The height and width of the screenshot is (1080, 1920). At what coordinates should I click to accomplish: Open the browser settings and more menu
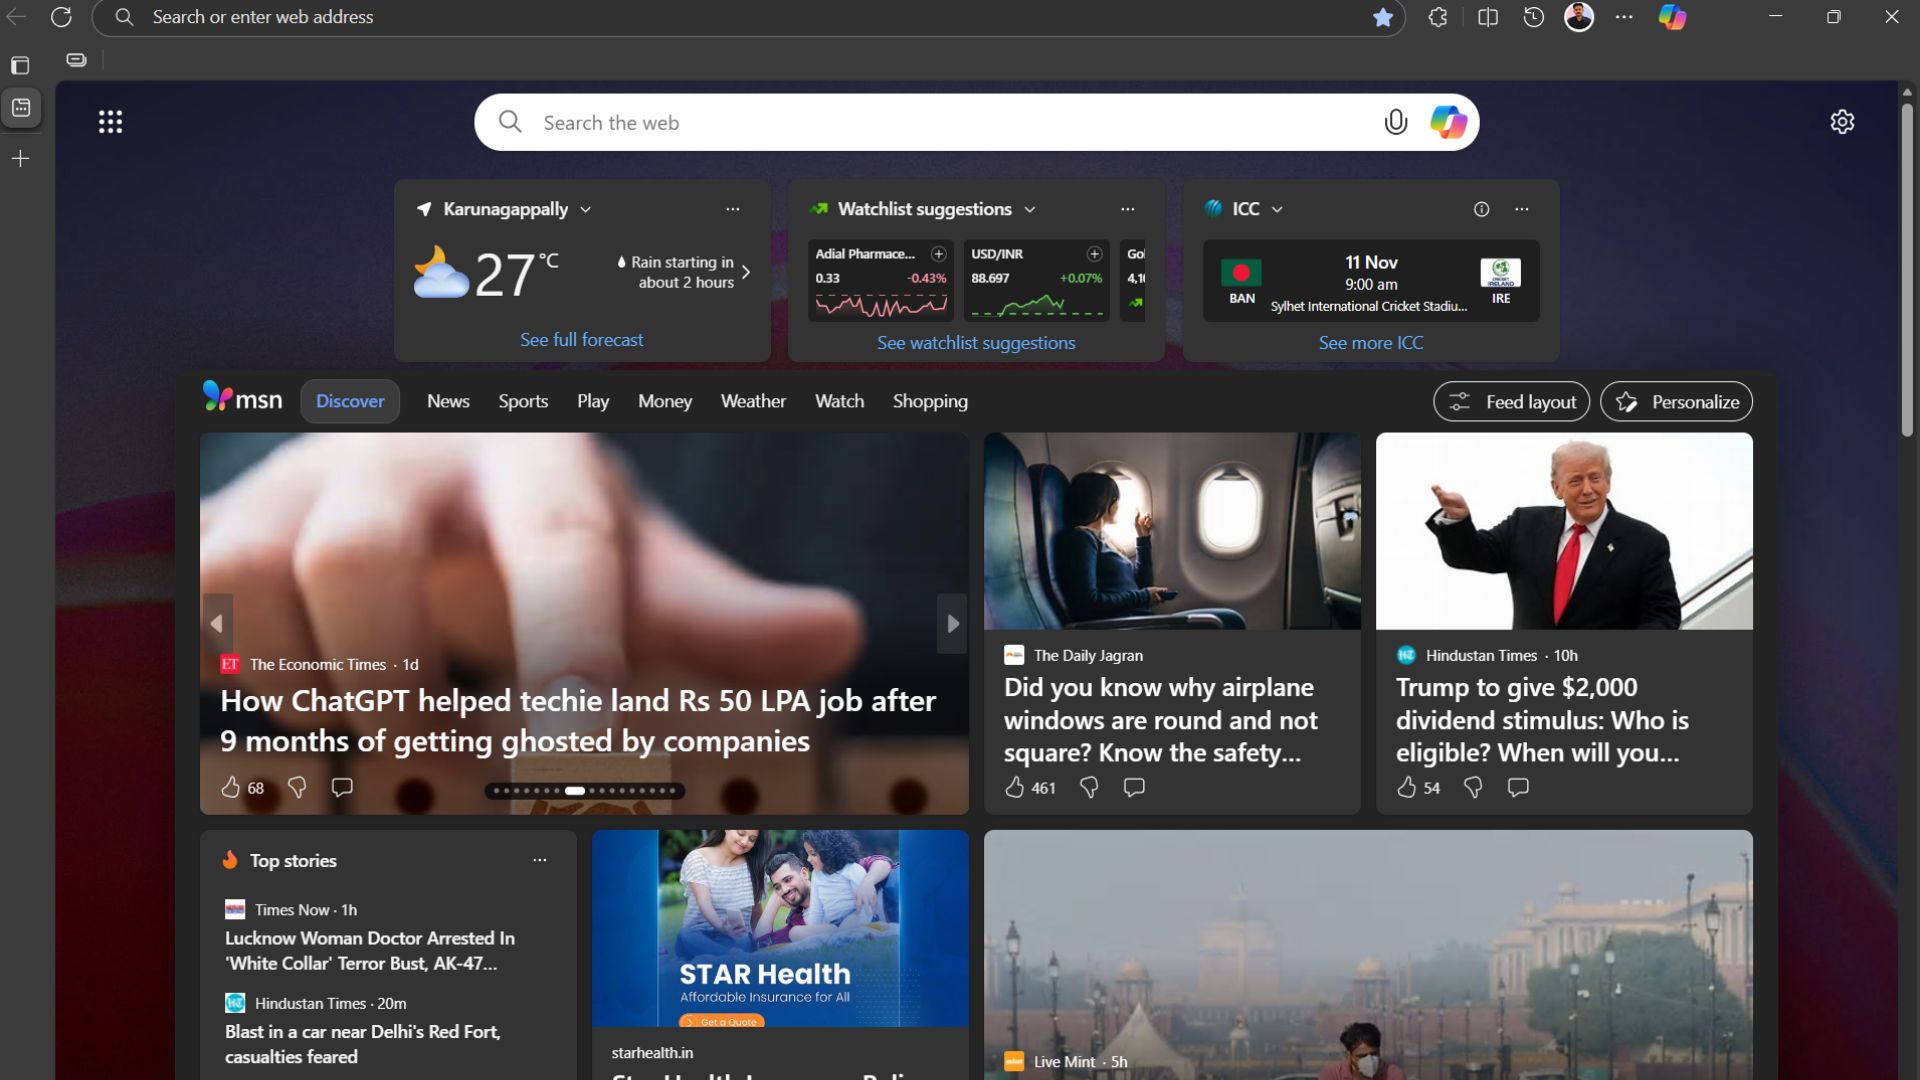(x=1624, y=17)
